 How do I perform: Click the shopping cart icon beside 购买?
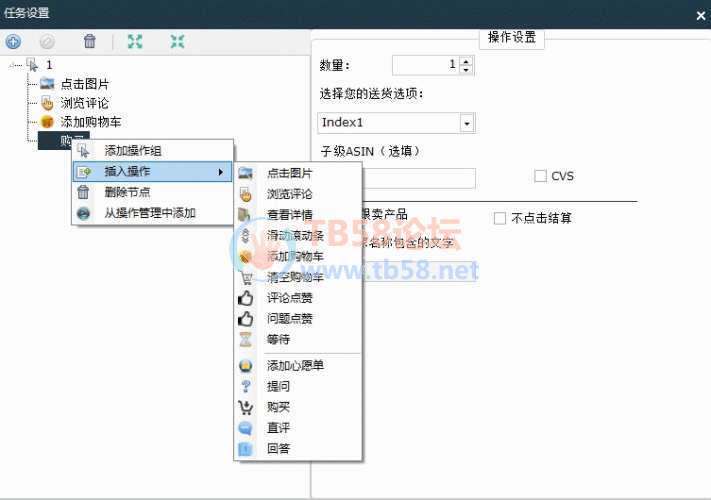click(x=245, y=407)
